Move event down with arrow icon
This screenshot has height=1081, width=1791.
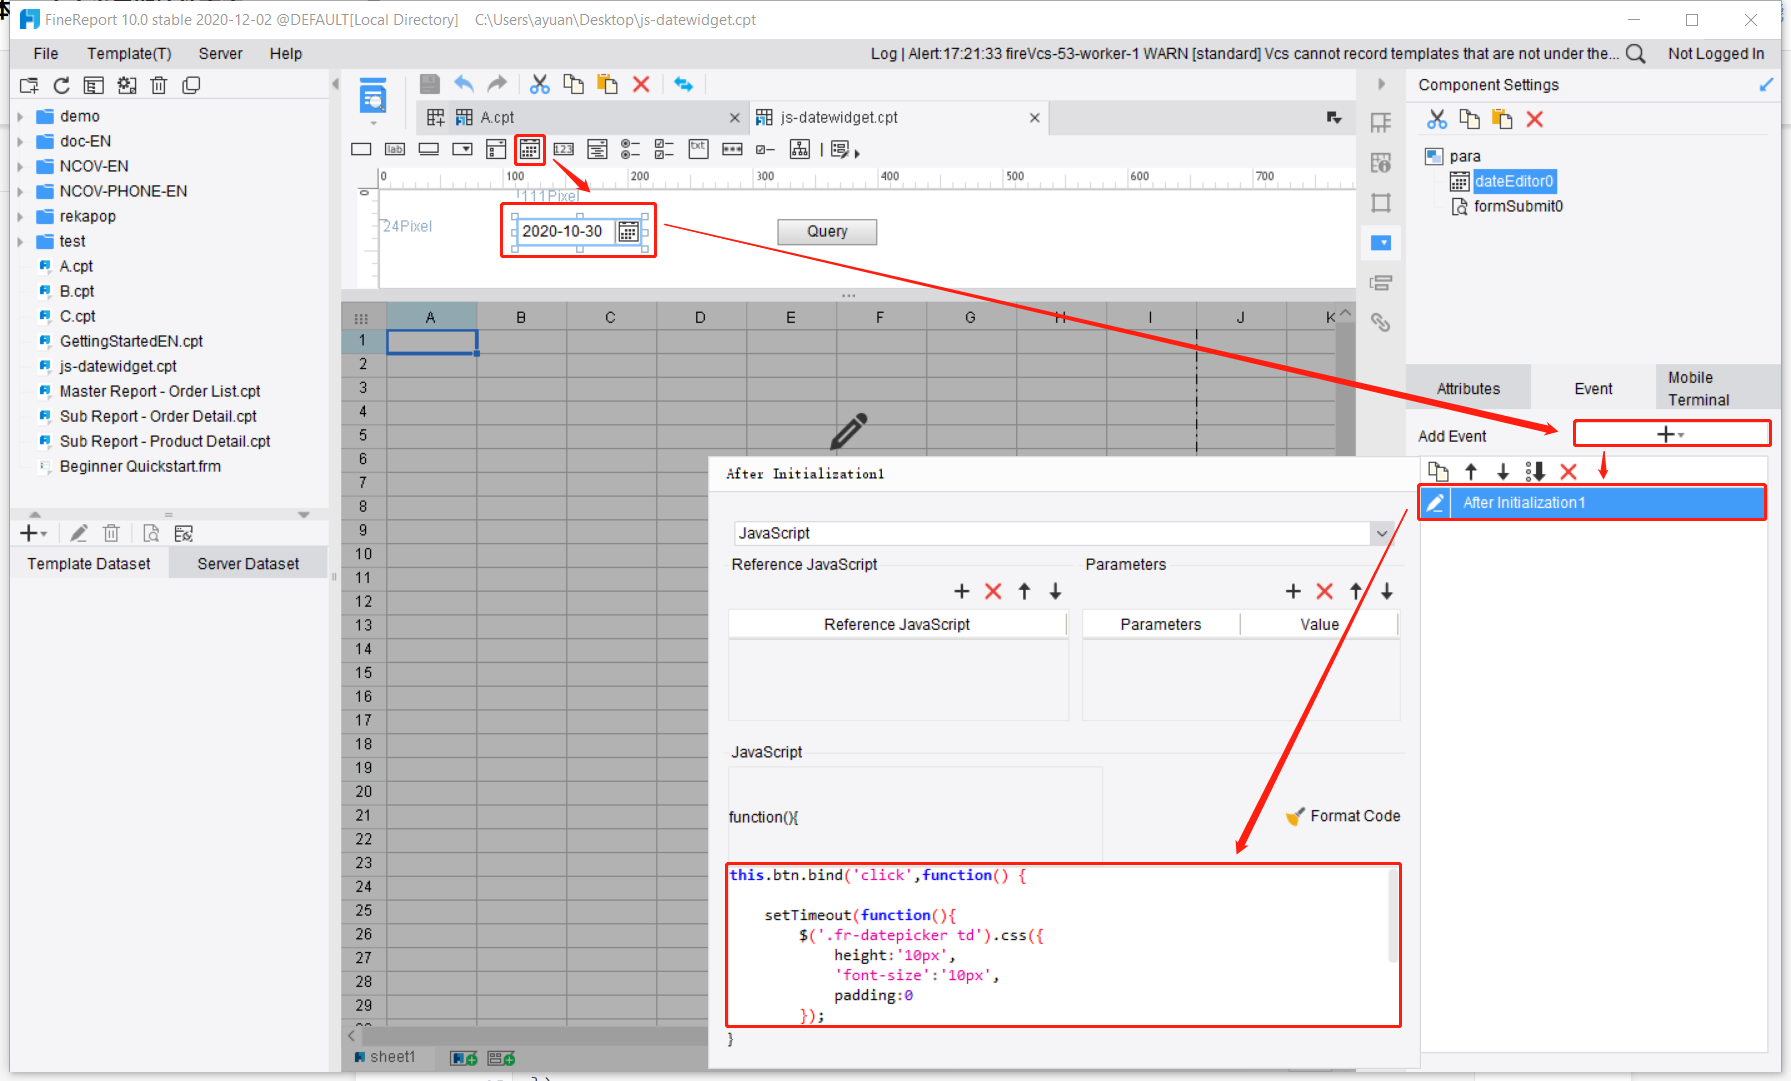coord(1503,471)
